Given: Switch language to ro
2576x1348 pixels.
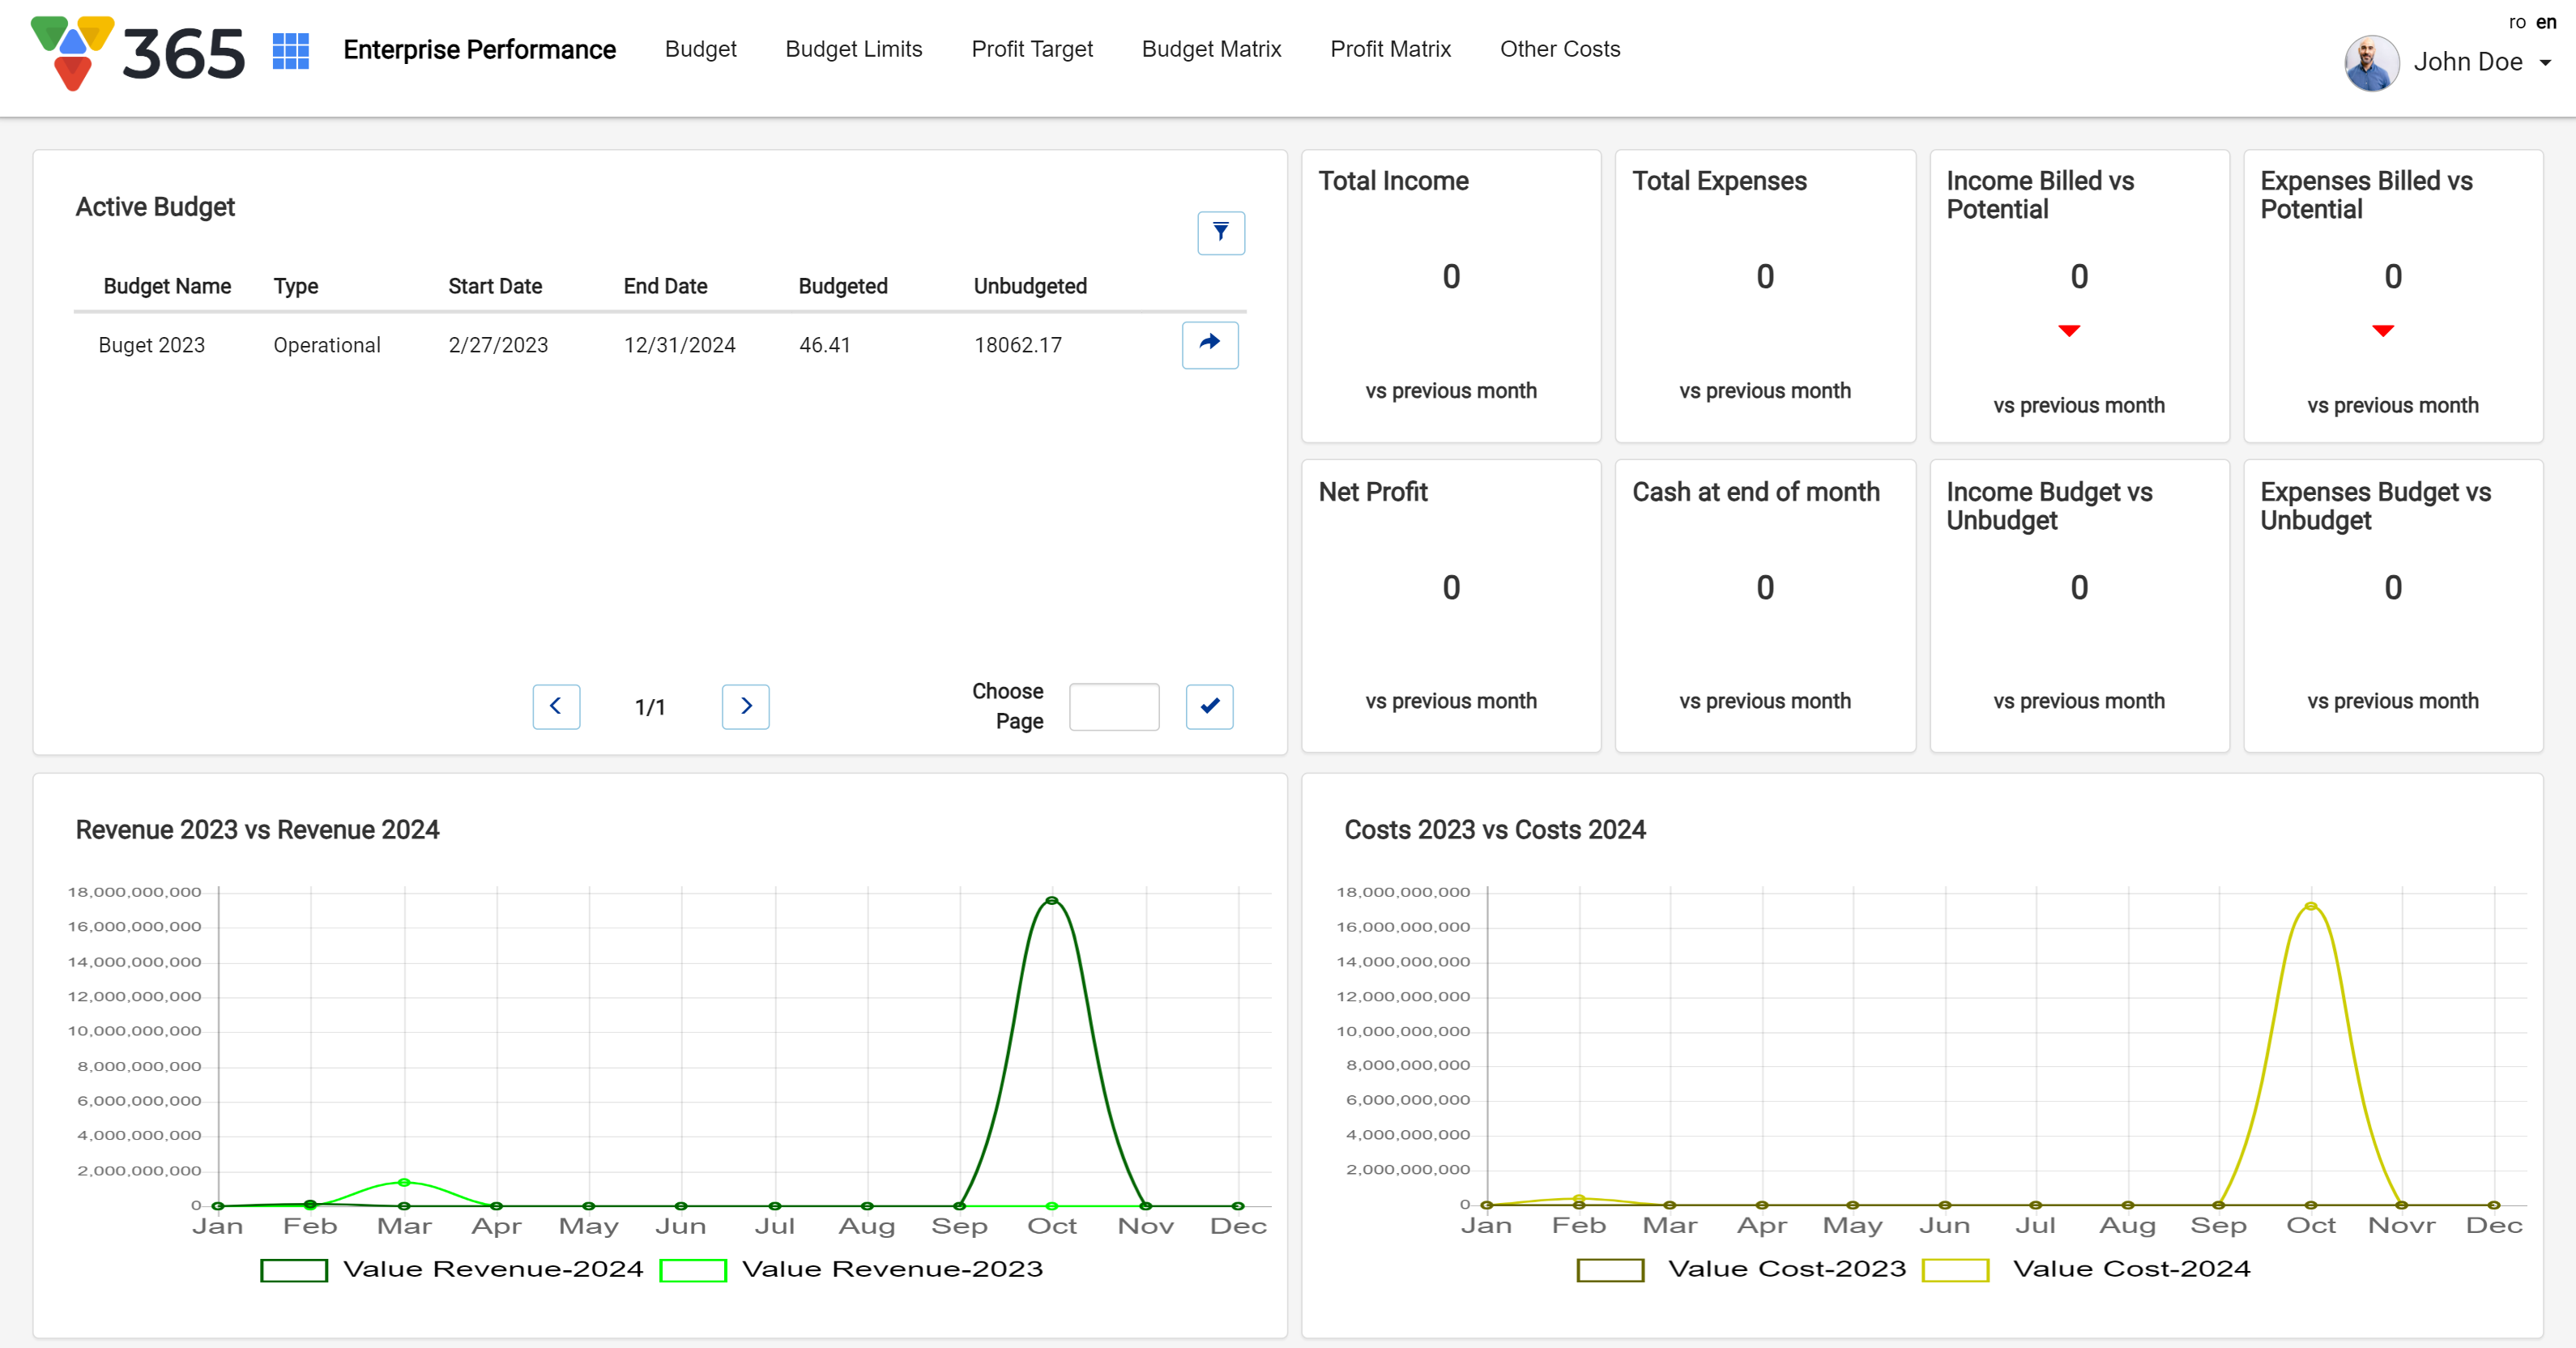Looking at the screenshot, I should click(2517, 22).
